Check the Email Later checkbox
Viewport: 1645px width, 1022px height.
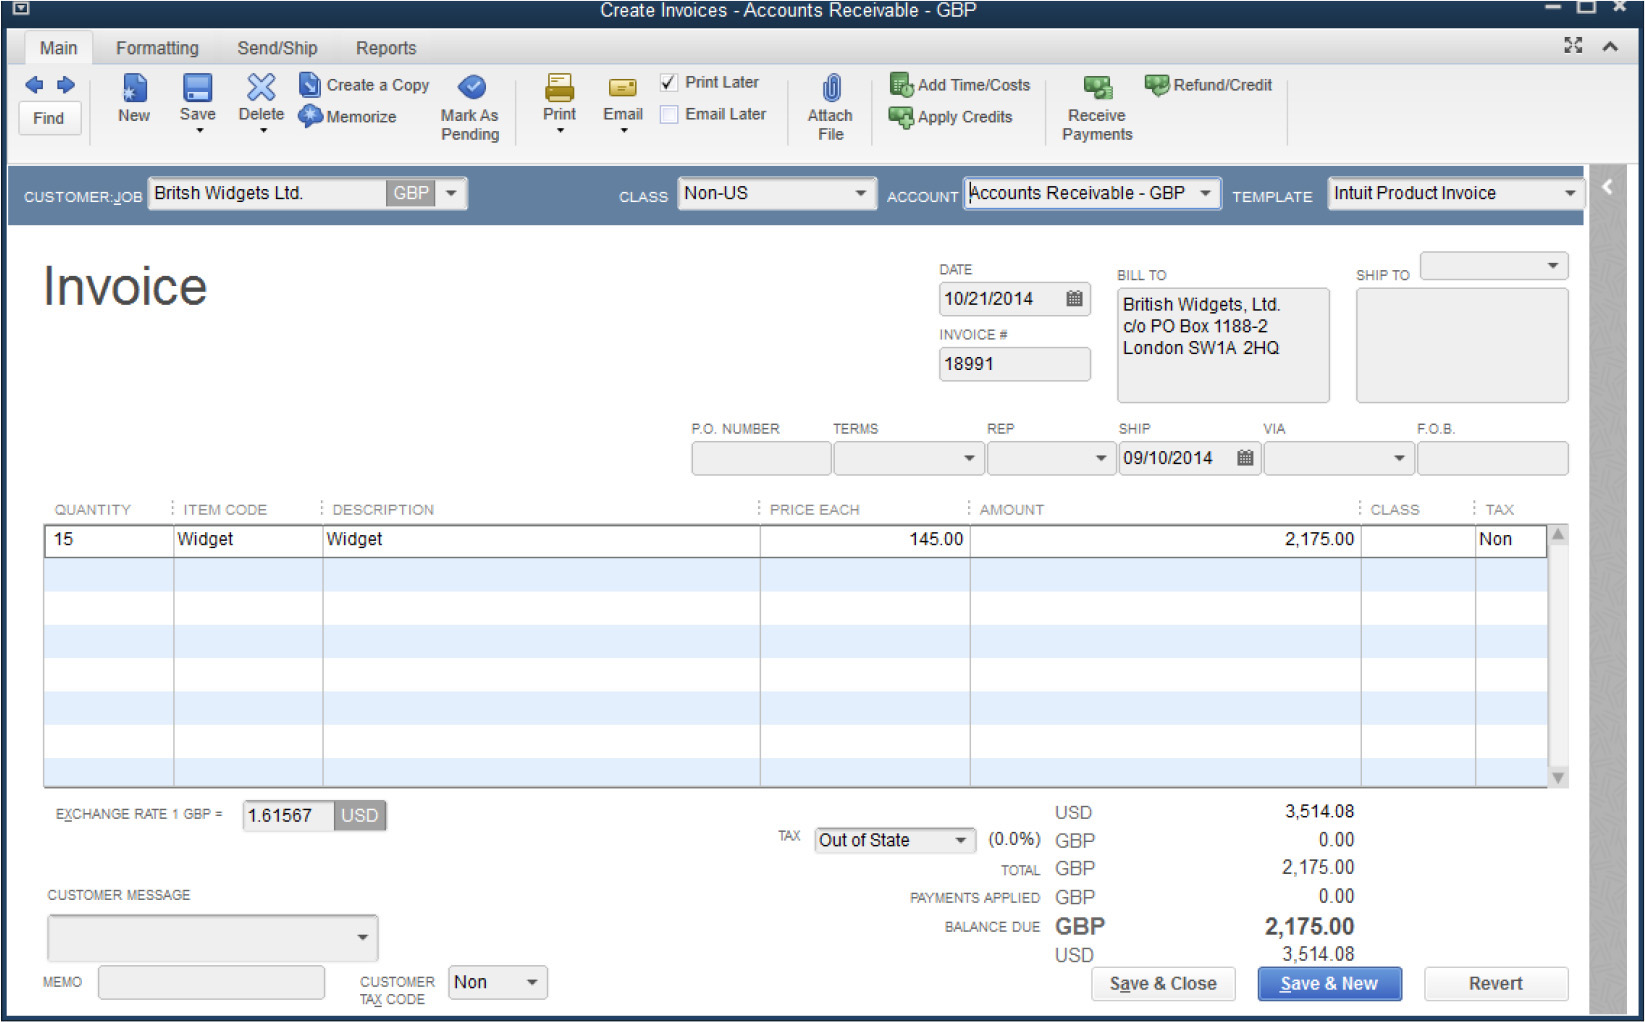[x=669, y=115]
